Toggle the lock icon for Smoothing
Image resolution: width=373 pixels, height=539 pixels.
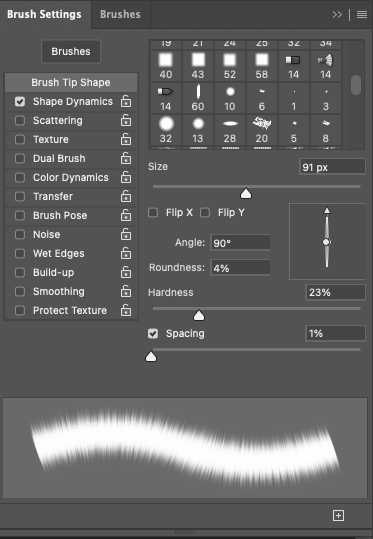pyautogui.click(x=126, y=291)
